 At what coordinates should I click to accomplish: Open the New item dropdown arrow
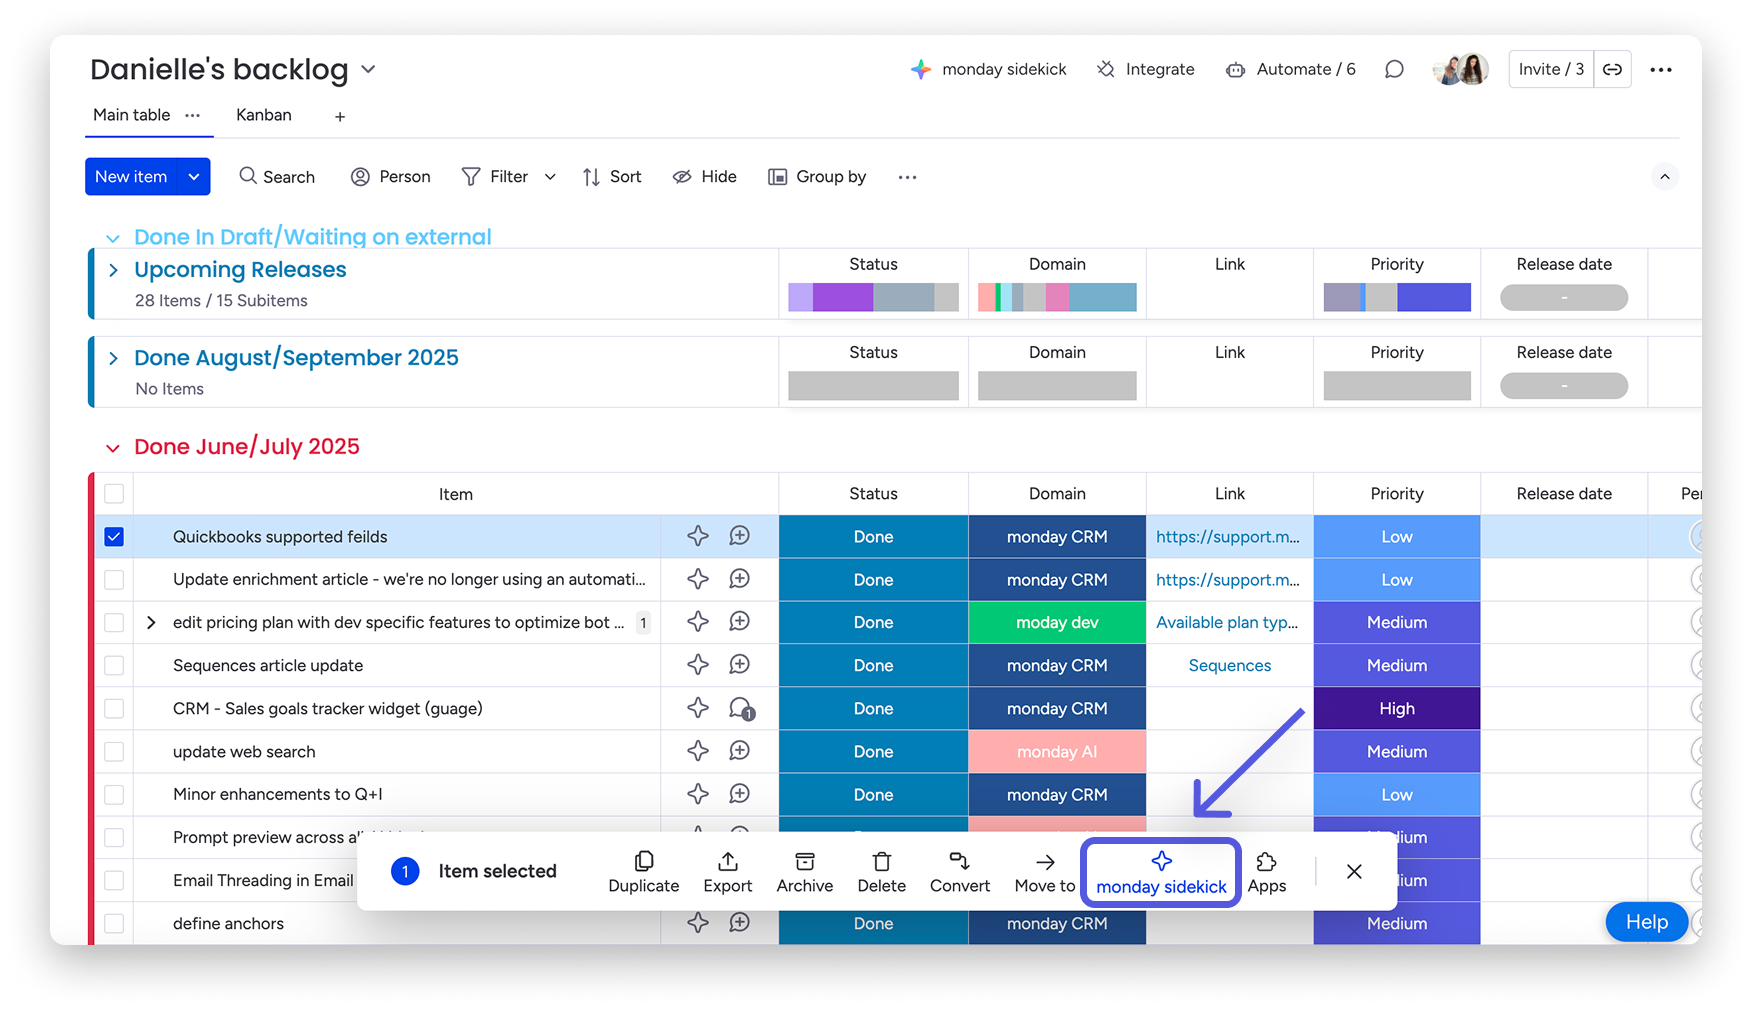tap(194, 176)
